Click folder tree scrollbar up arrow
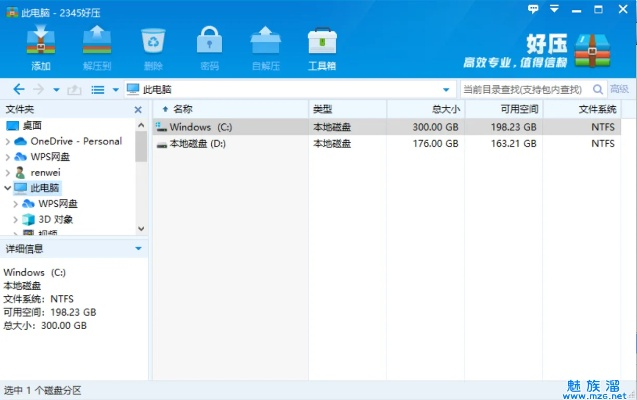Viewport: 637px width, 400px height. pos(141,125)
